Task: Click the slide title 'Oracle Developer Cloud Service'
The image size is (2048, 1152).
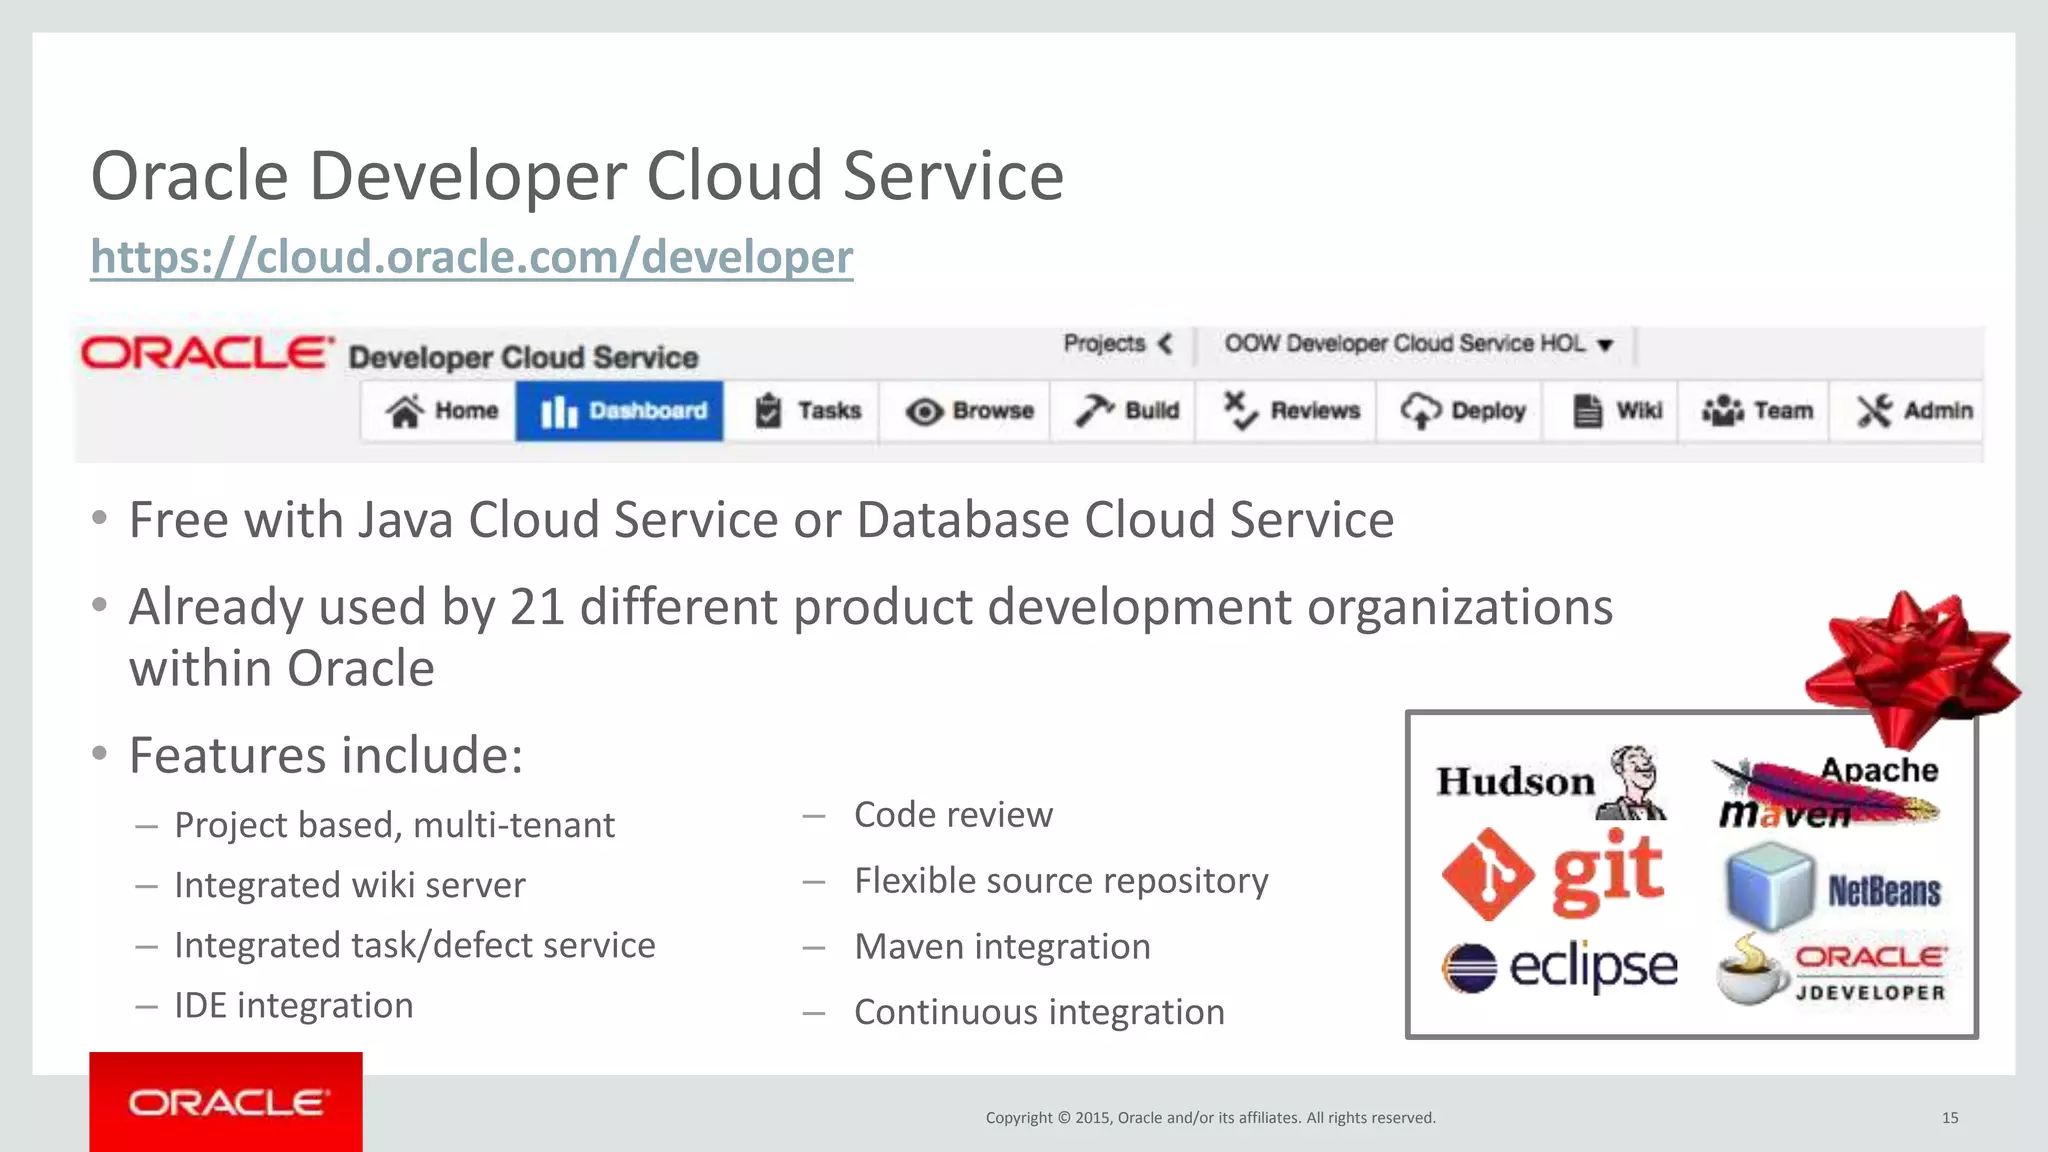Action: (x=577, y=176)
